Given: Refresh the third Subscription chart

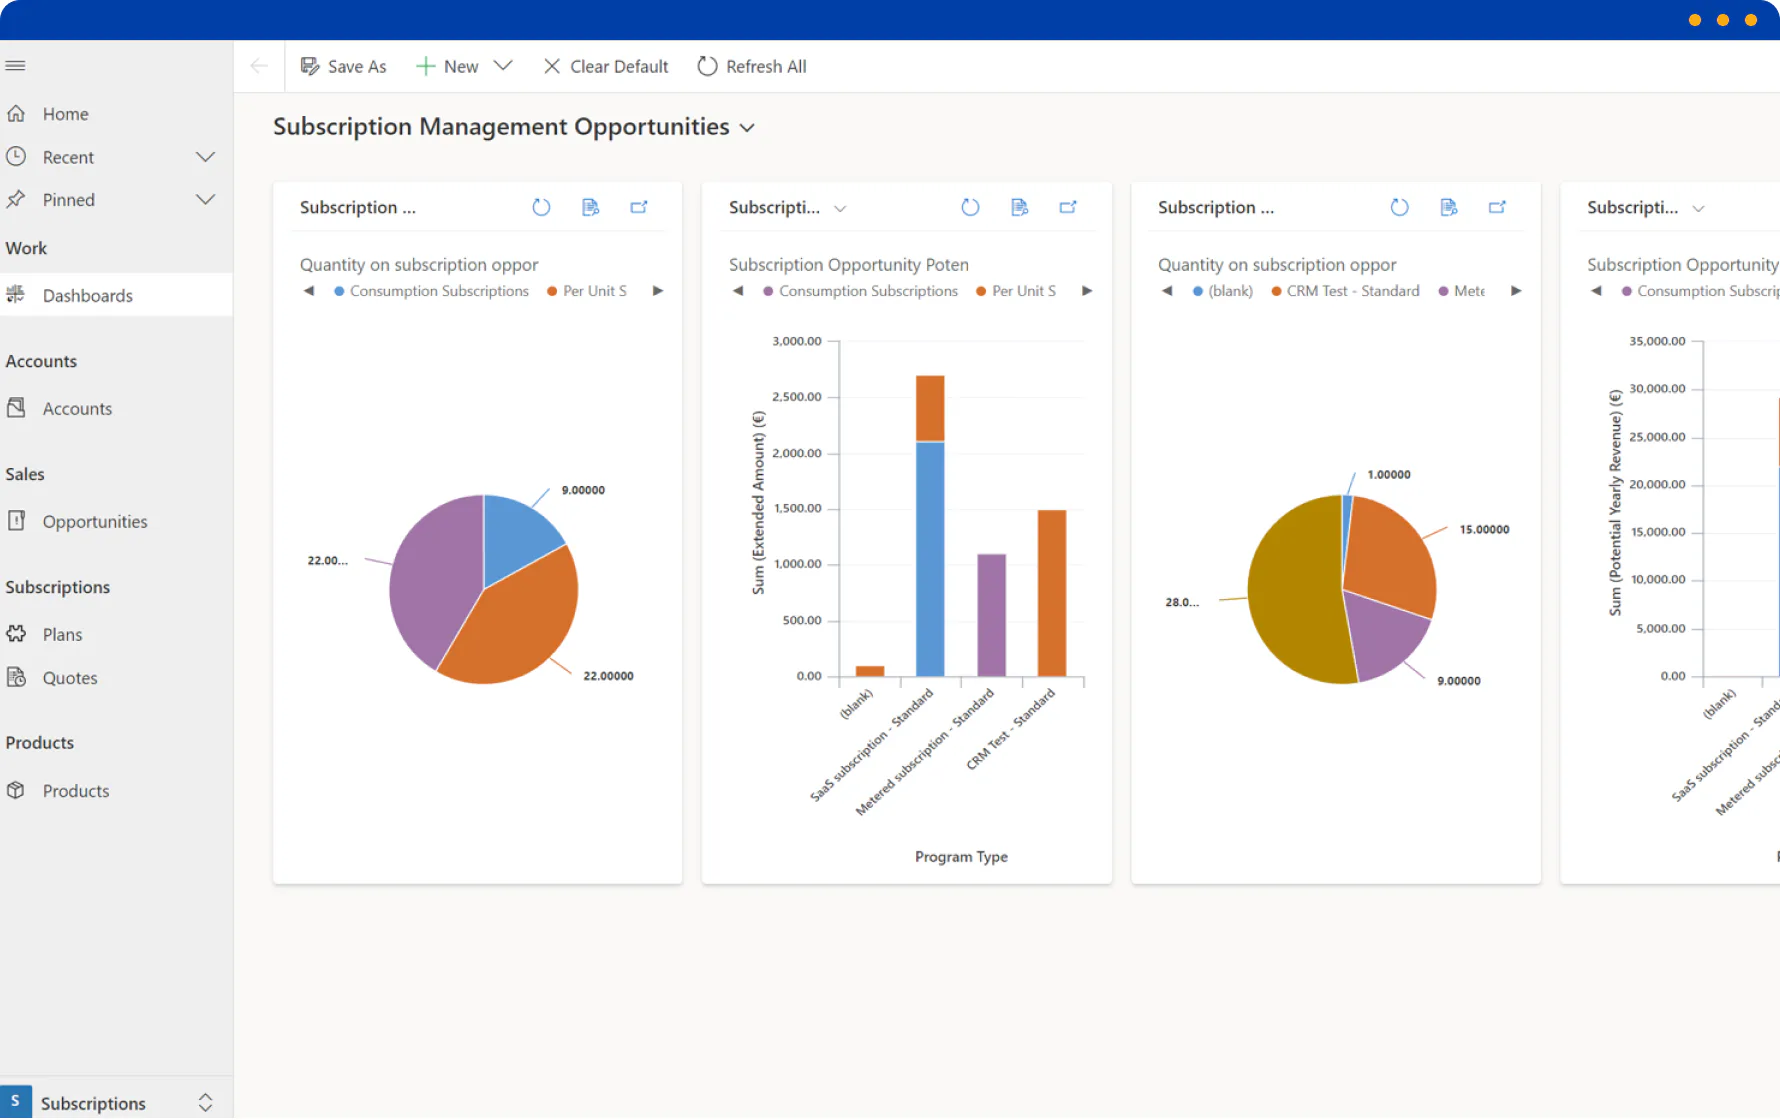Looking at the screenshot, I should click(1399, 207).
